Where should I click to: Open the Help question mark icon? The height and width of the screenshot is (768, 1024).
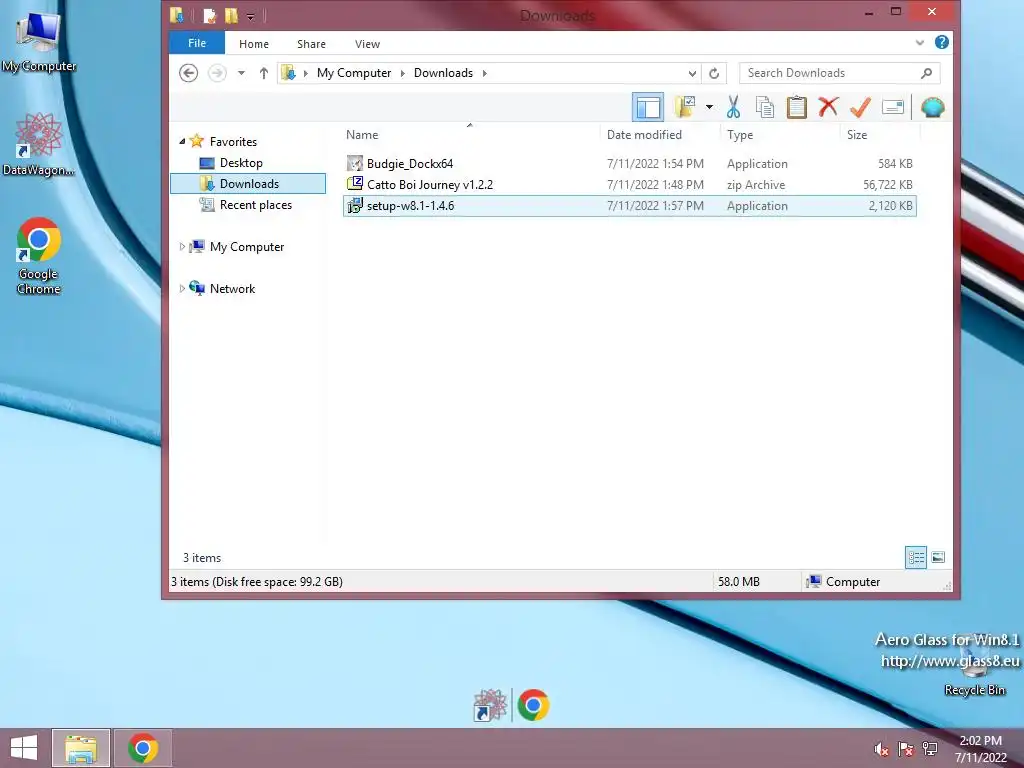click(x=942, y=42)
